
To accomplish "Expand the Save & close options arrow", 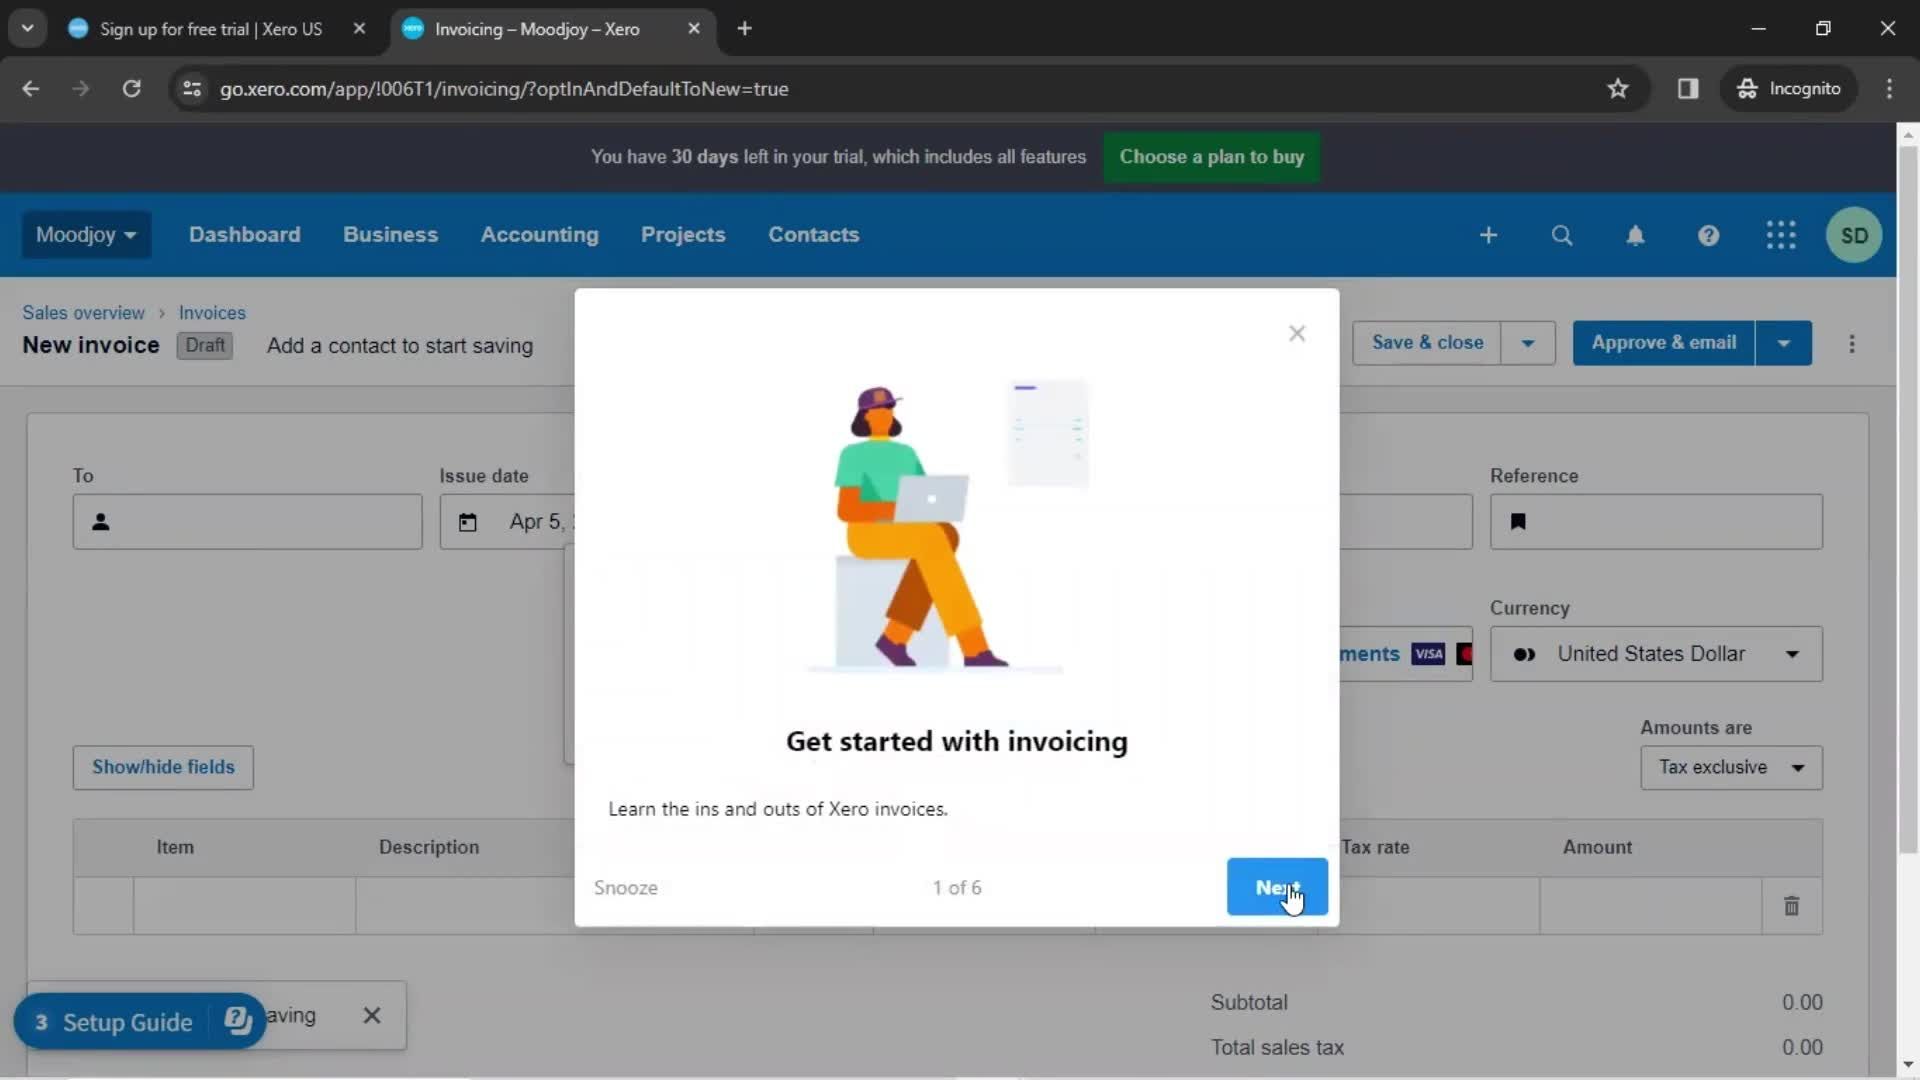I will (x=1528, y=343).
